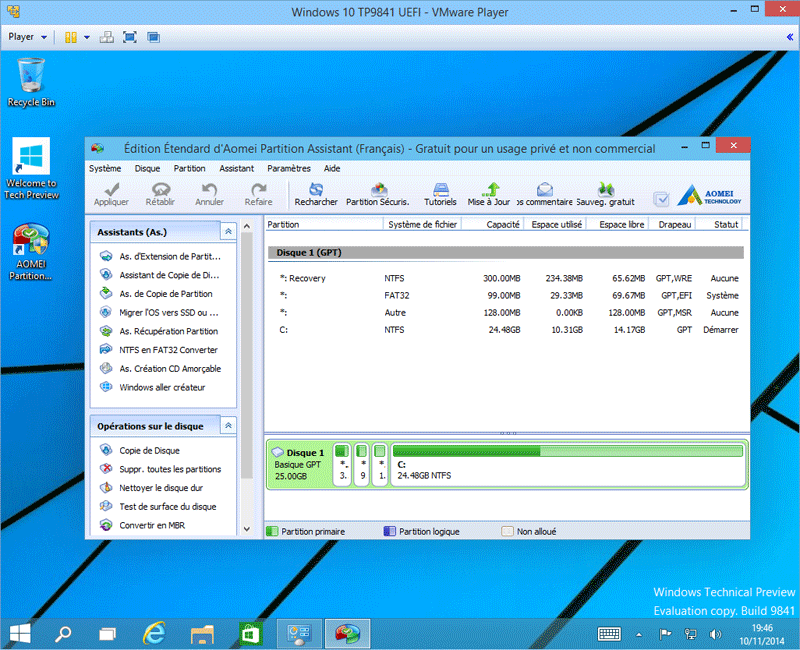Click the Sauveg. gratuit toolbar icon
The height and width of the screenshot is (650, 800).
pyautogui.click(x=606, y=190)
